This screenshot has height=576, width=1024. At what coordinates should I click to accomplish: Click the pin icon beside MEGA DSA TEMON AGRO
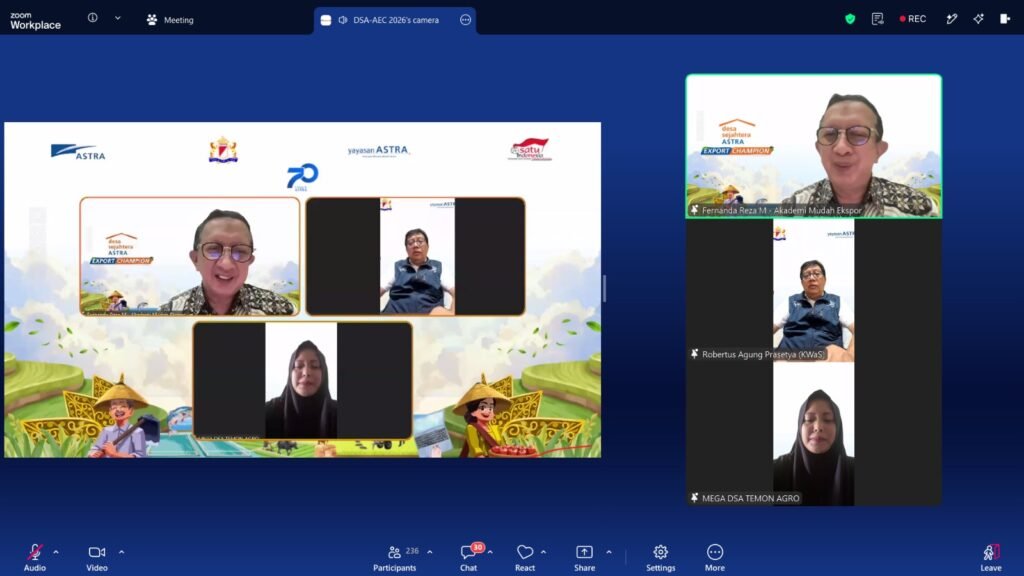click(694, 498)
